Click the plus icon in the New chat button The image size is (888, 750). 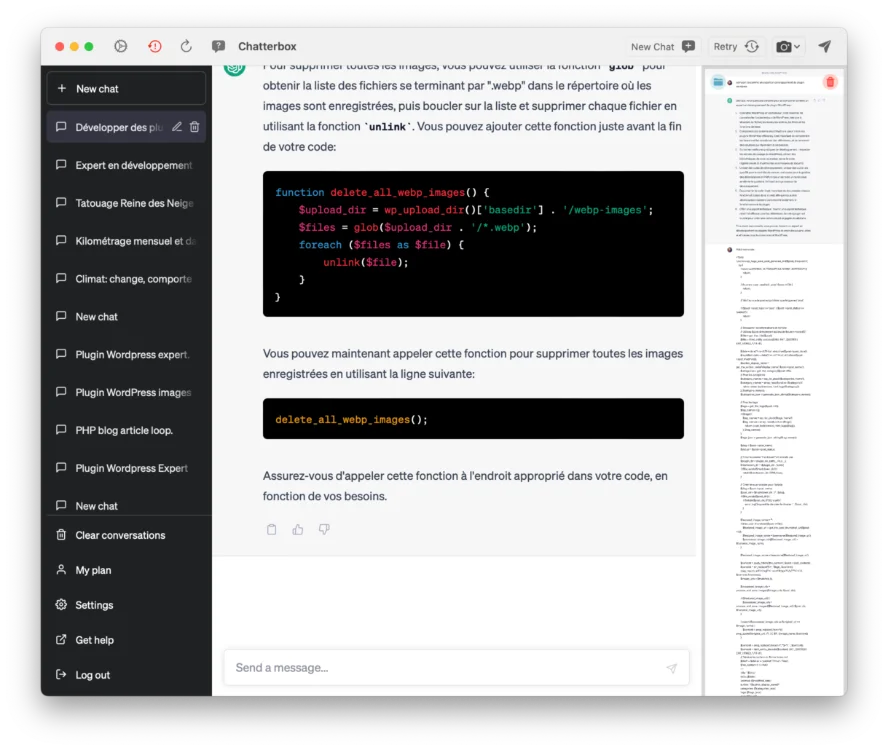click(62, 88)
